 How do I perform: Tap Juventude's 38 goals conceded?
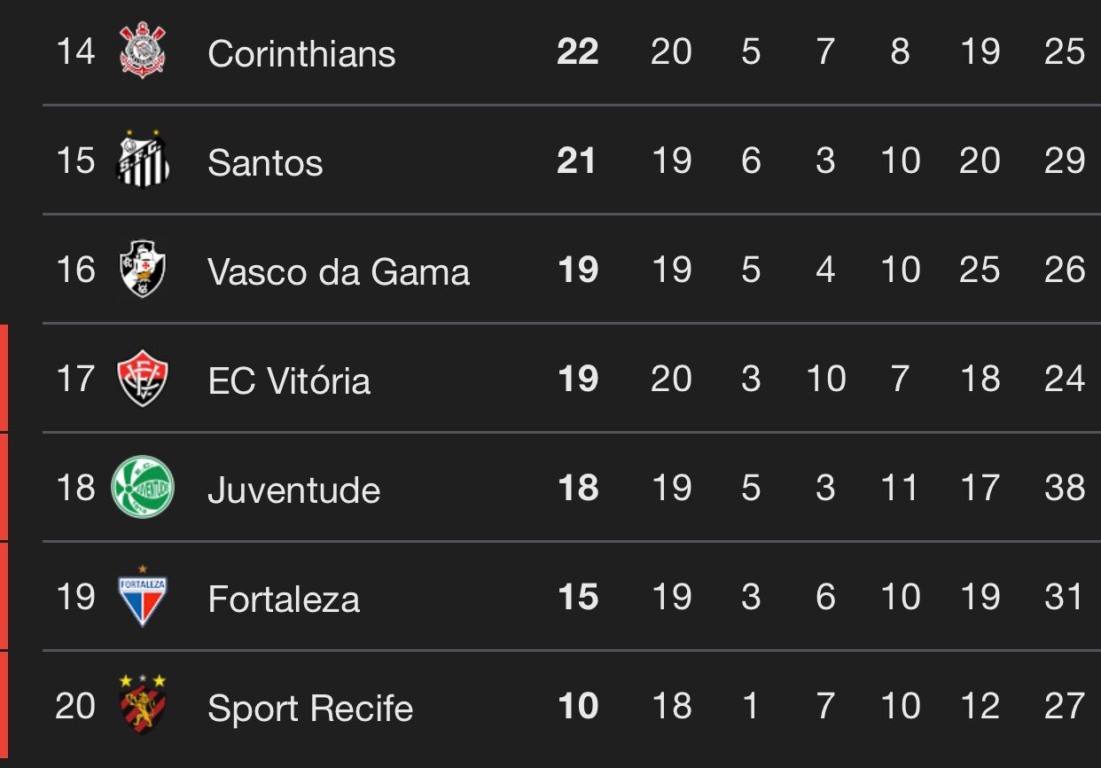pos(1064,487)
